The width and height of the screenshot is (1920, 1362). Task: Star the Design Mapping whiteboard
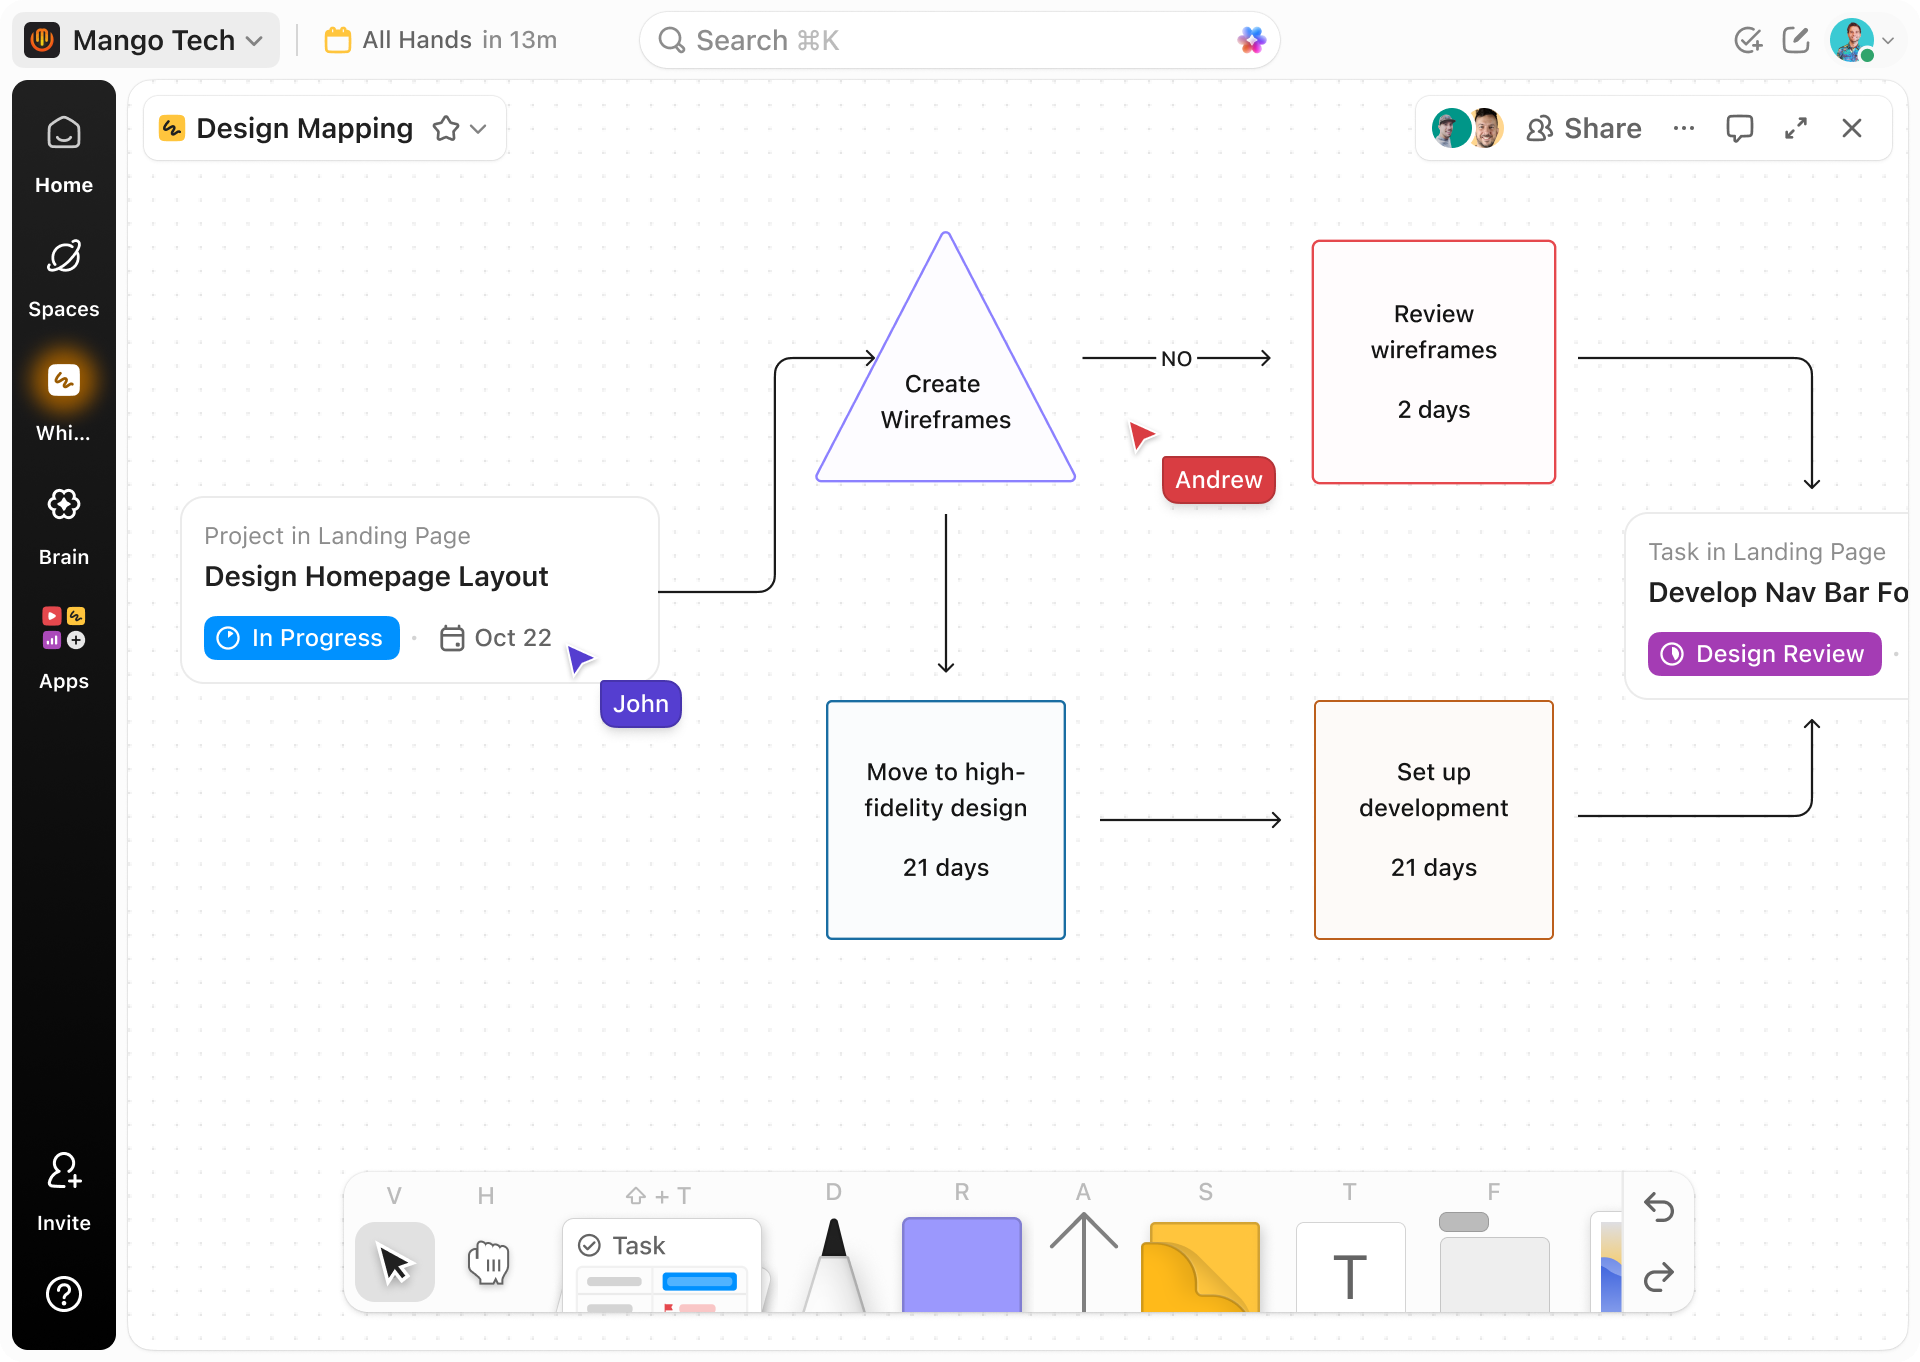click(x=445, y=128)
